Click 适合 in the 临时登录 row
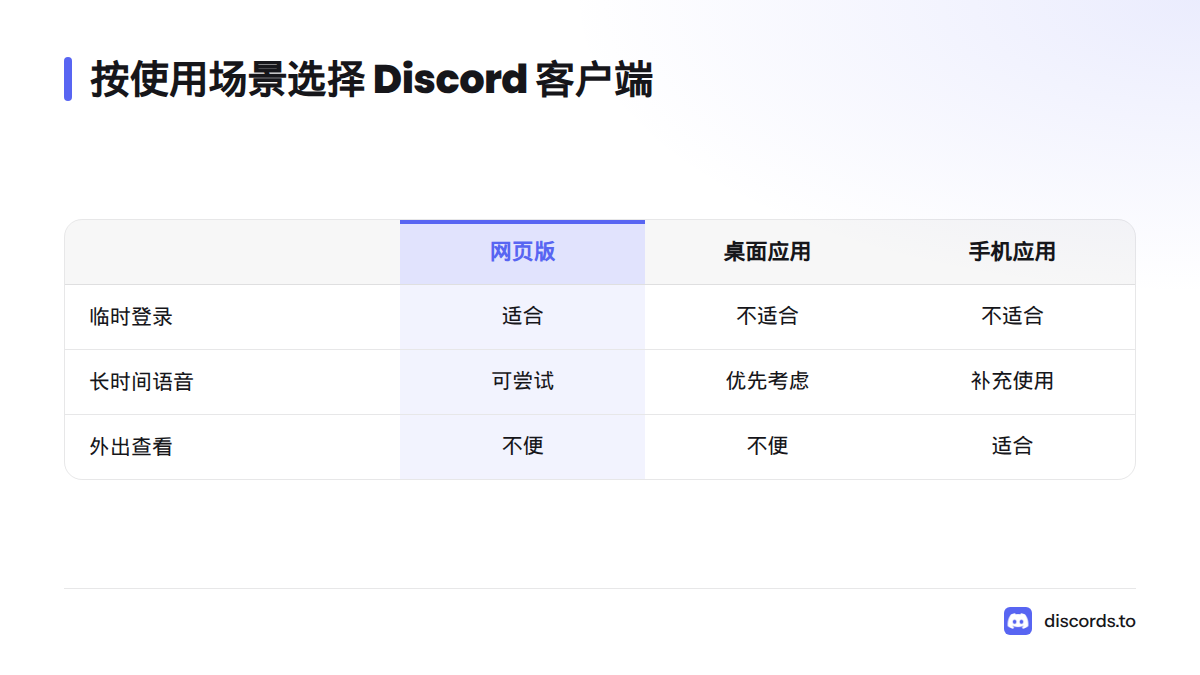This screenshot has height=675, width=1200. click(x=522, y=317)
